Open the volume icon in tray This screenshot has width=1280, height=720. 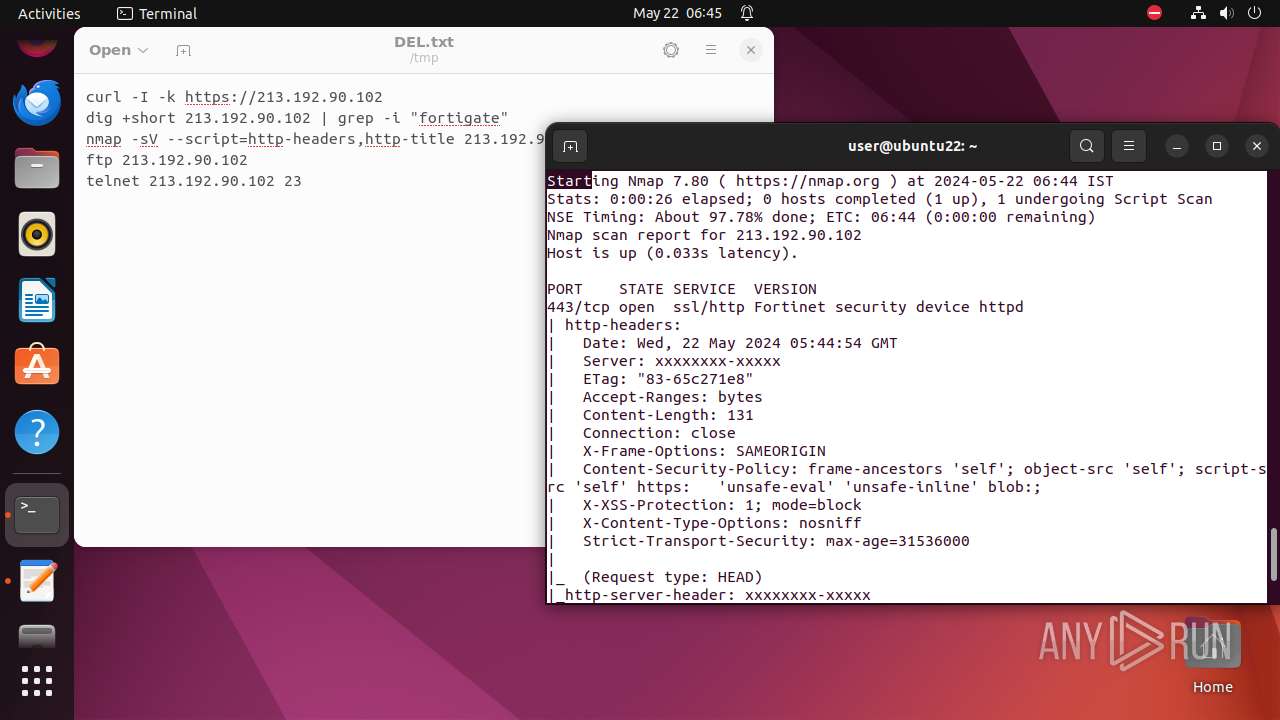point(1227,13)
